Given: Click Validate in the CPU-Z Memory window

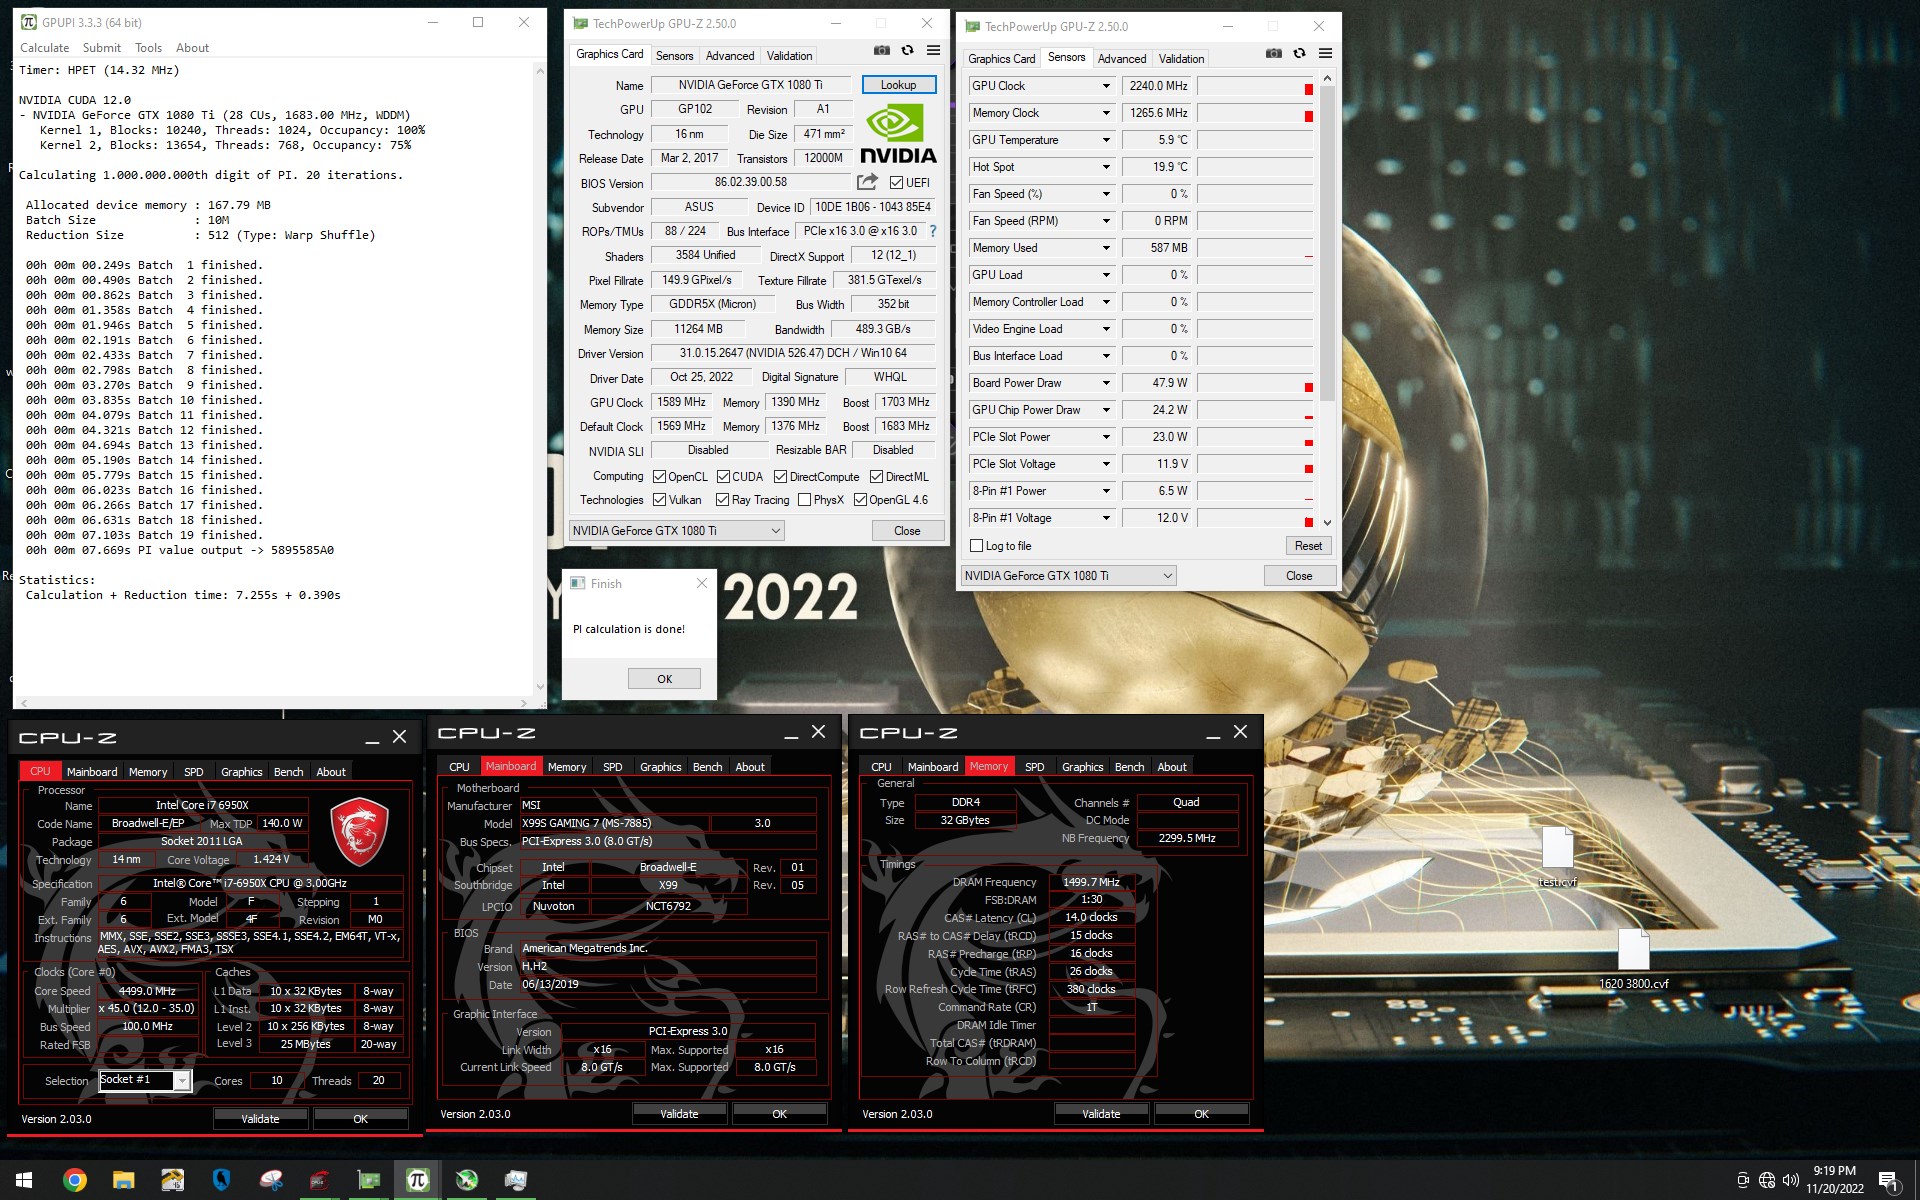Looking at the screenshot, I should (x=1101, y=1114).
